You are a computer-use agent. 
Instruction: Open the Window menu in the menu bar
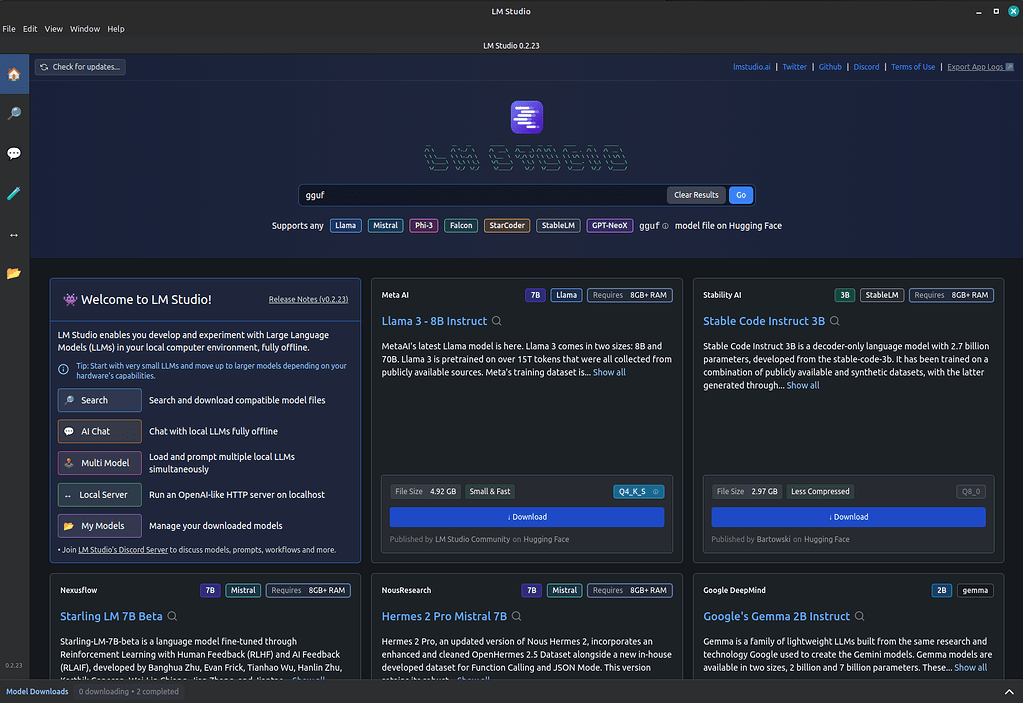point(85,28)
